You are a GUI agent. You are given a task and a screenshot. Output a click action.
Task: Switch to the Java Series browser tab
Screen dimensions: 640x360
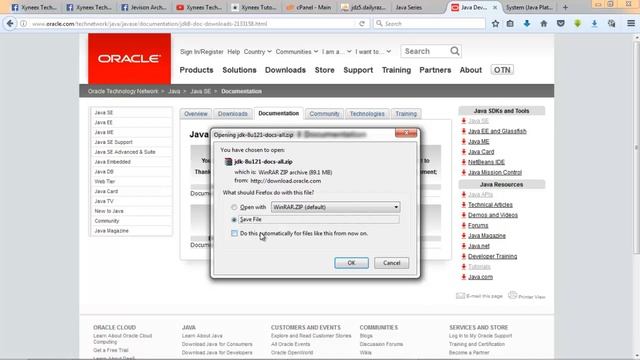coord(409,7)
